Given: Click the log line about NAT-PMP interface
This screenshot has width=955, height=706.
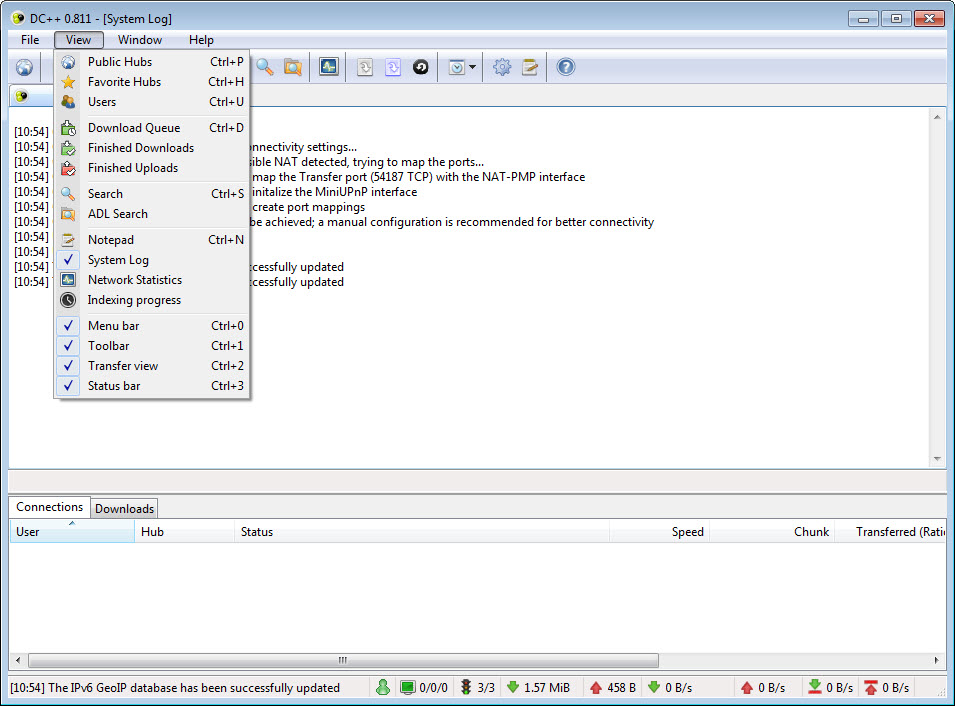Looking at the screenshot, I should click(x=418, y=177).
